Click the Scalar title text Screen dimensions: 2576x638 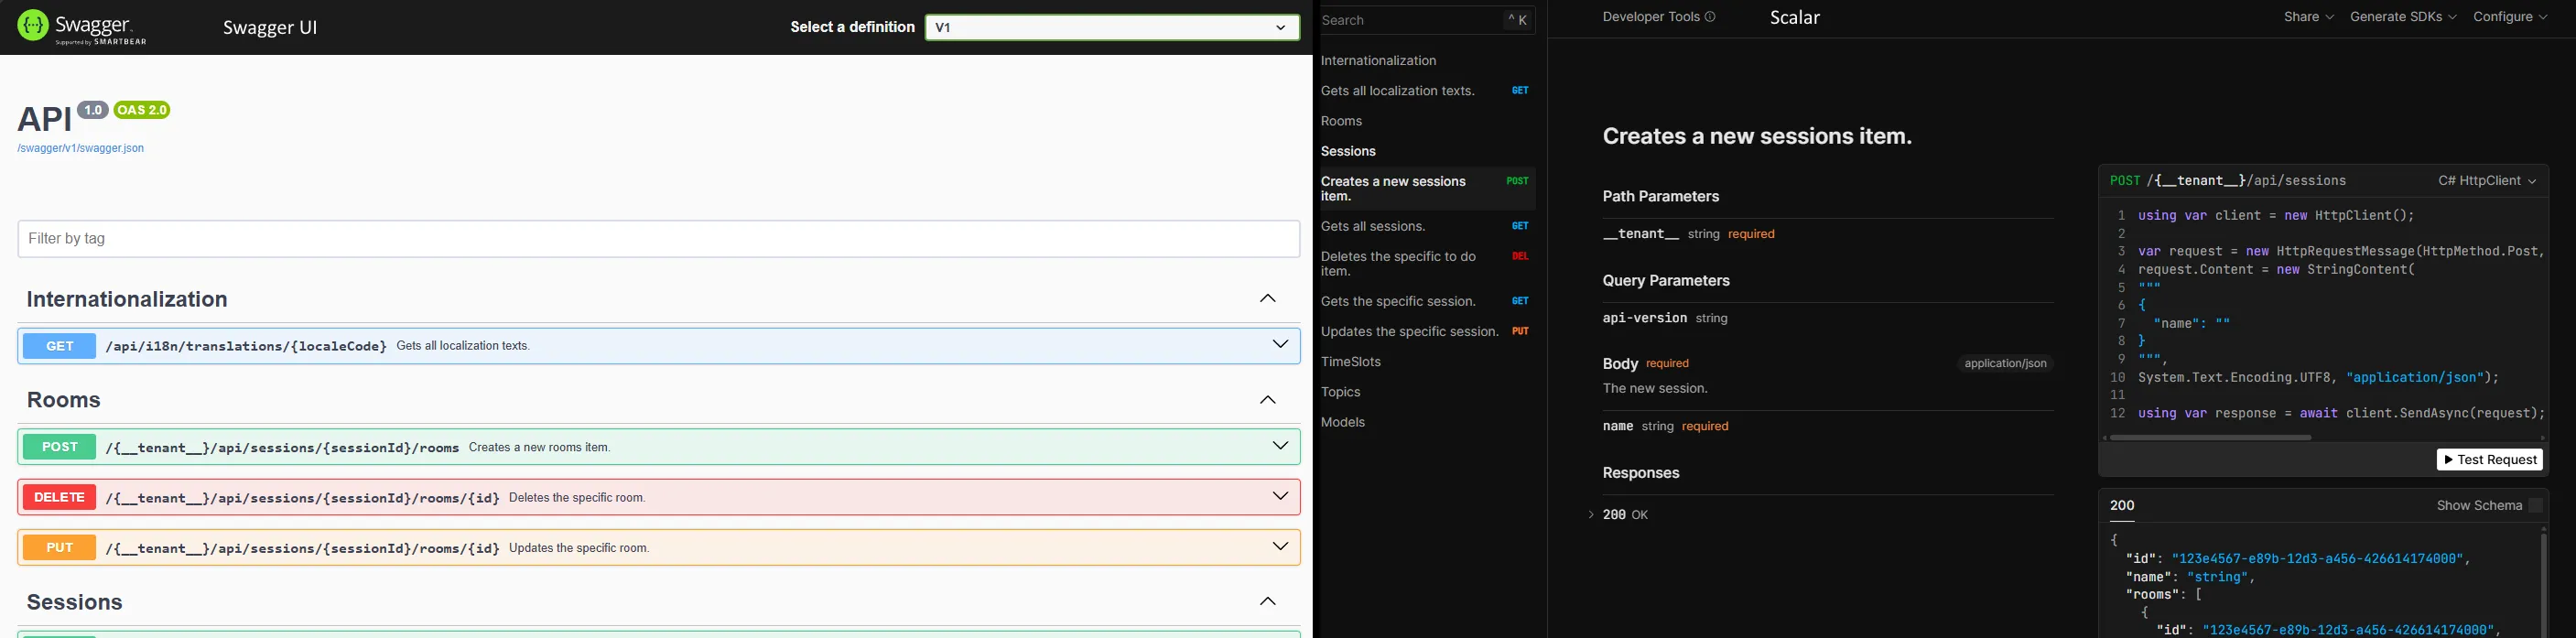[x=1795, y=17]
